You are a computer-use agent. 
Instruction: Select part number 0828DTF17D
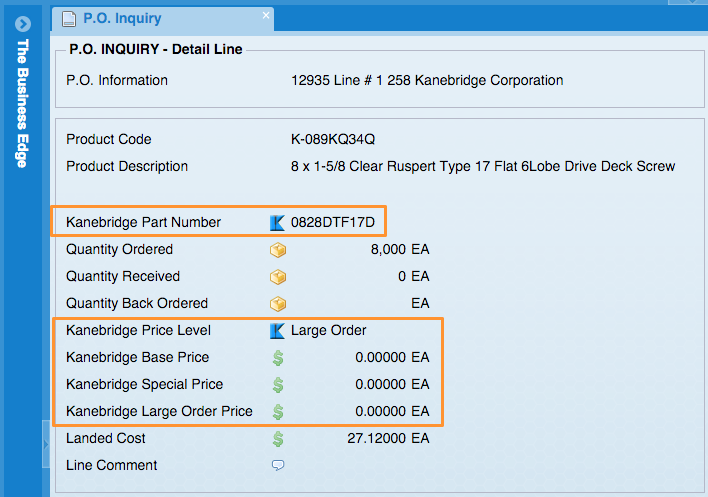(x=333, y=222)
